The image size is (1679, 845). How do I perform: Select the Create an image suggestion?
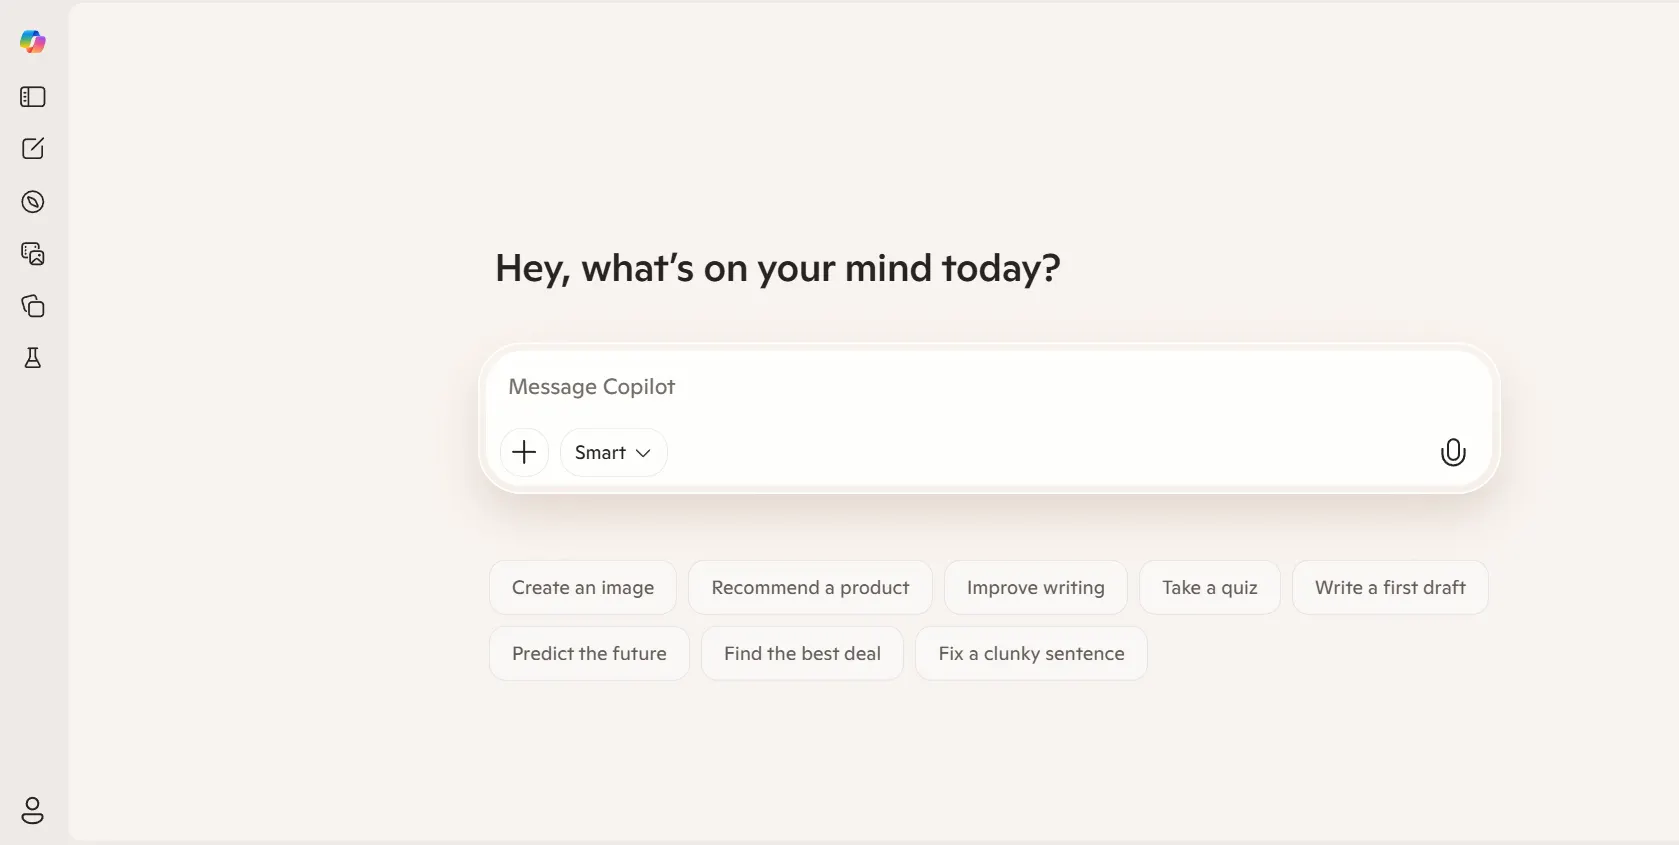point(583,587)
